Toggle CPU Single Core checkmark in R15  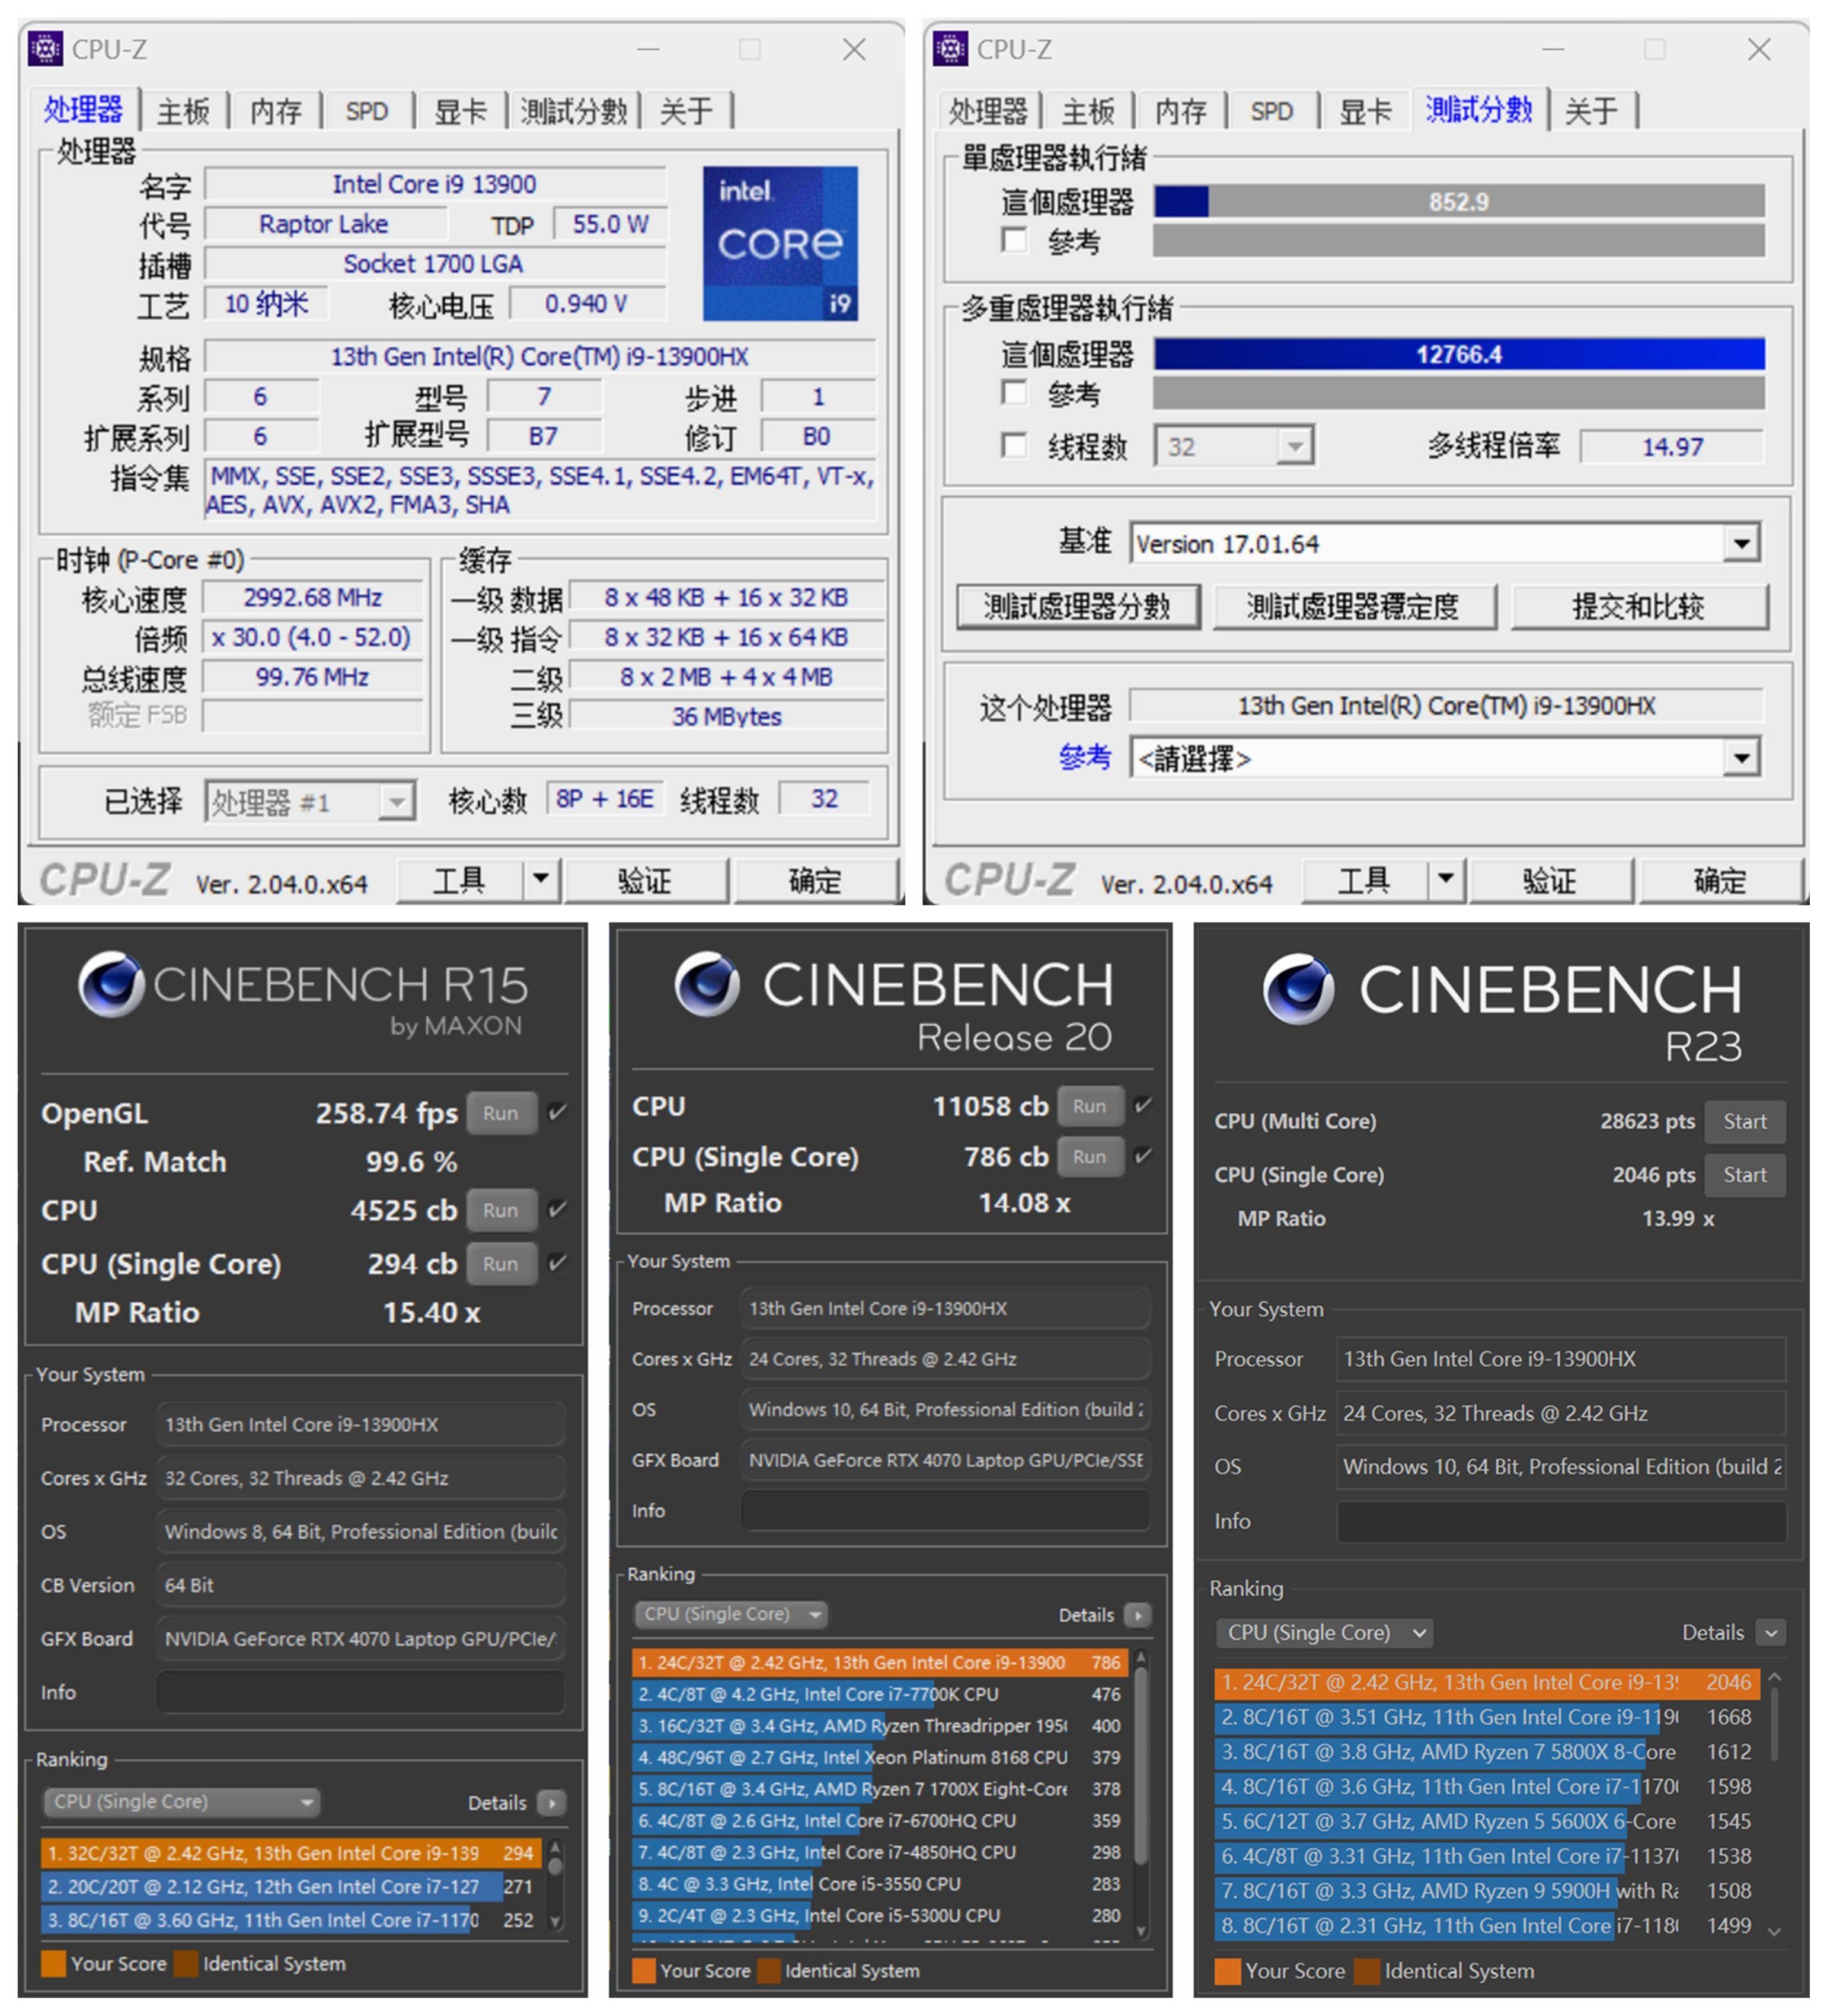(x=557, y=1262)
